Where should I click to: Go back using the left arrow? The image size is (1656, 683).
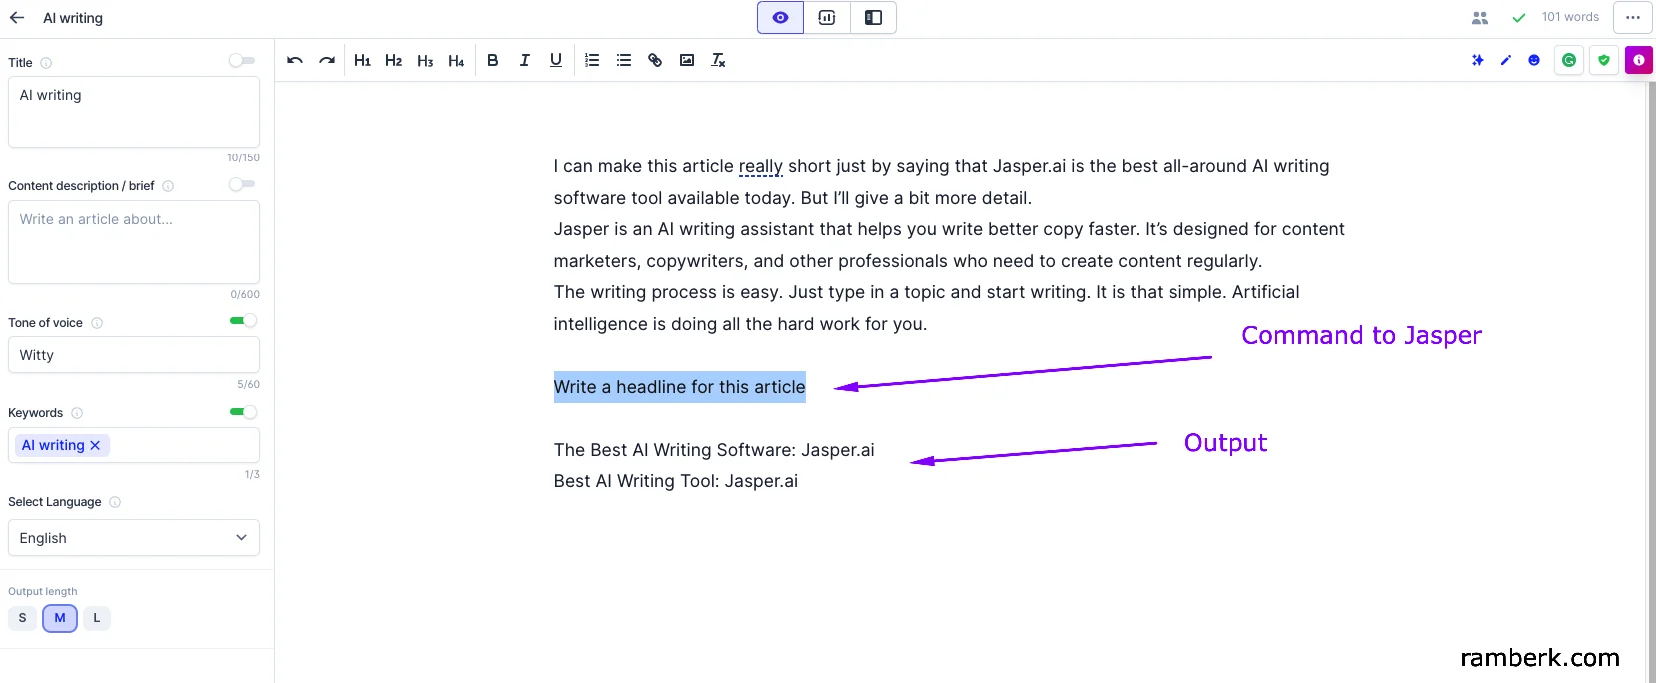click(17, 18)
